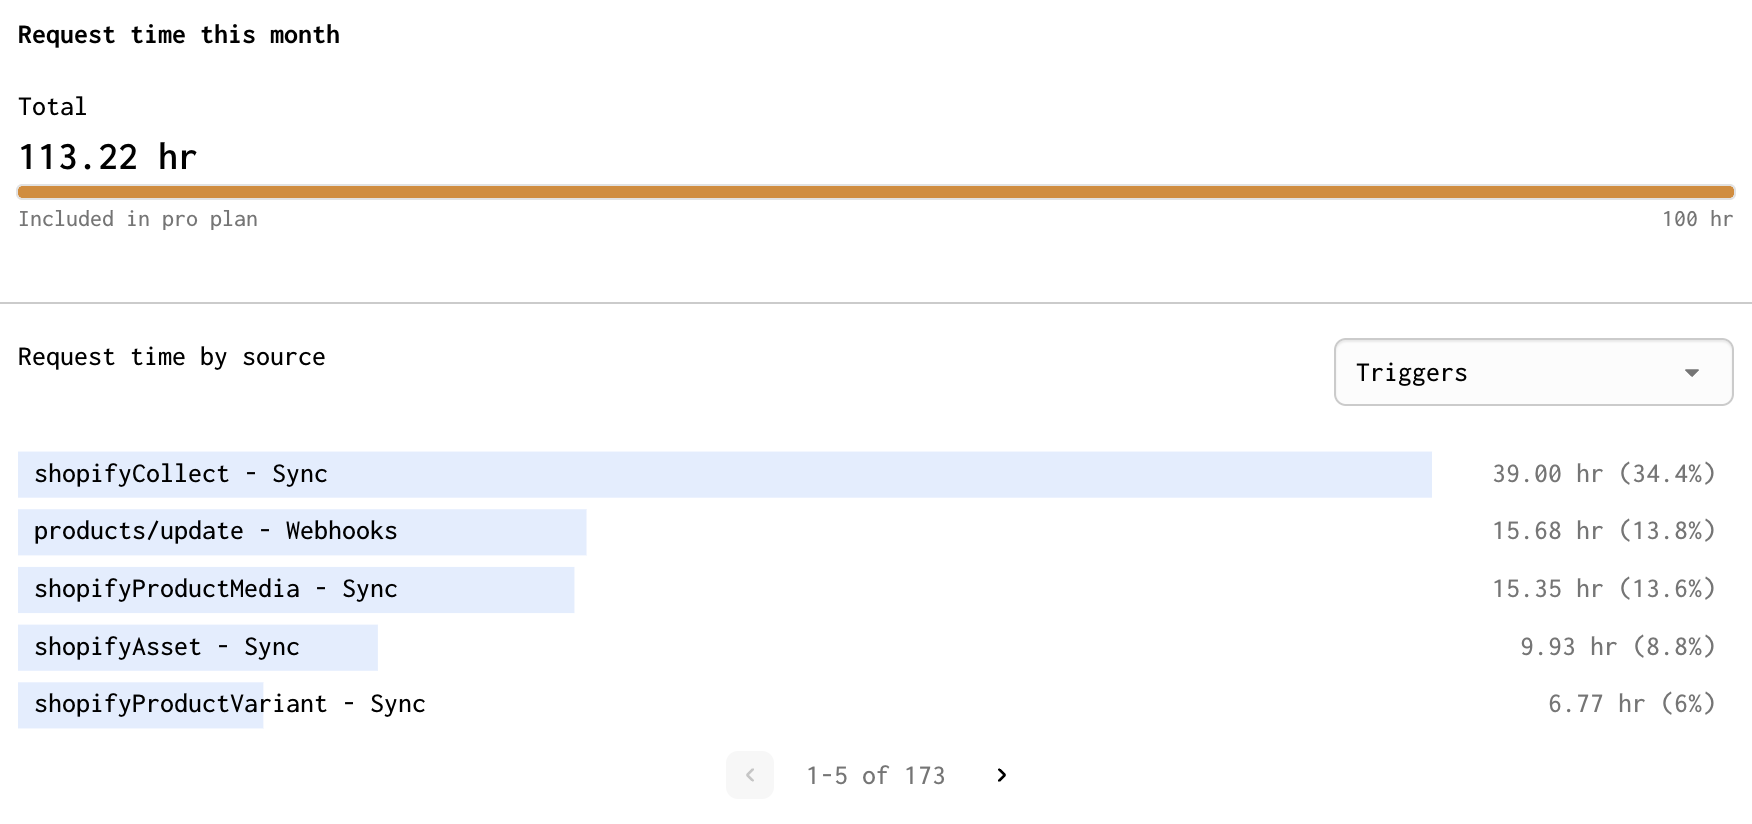Click the 15.68 hr (13.8%) value
1752x824 pixels.
point(1604,531)
